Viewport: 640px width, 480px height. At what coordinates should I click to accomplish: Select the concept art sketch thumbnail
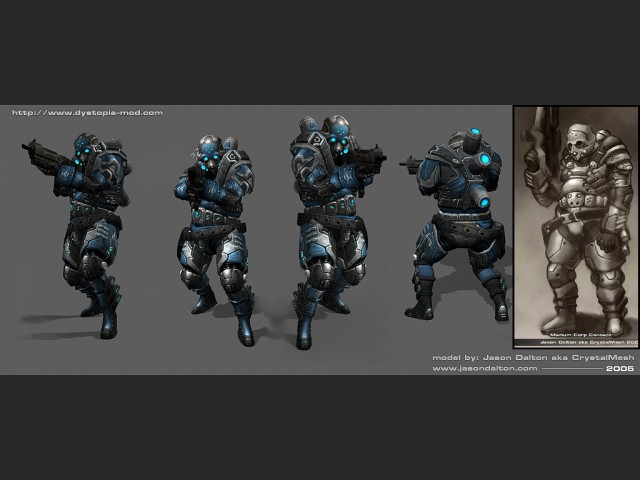click(x=576, y=227)
